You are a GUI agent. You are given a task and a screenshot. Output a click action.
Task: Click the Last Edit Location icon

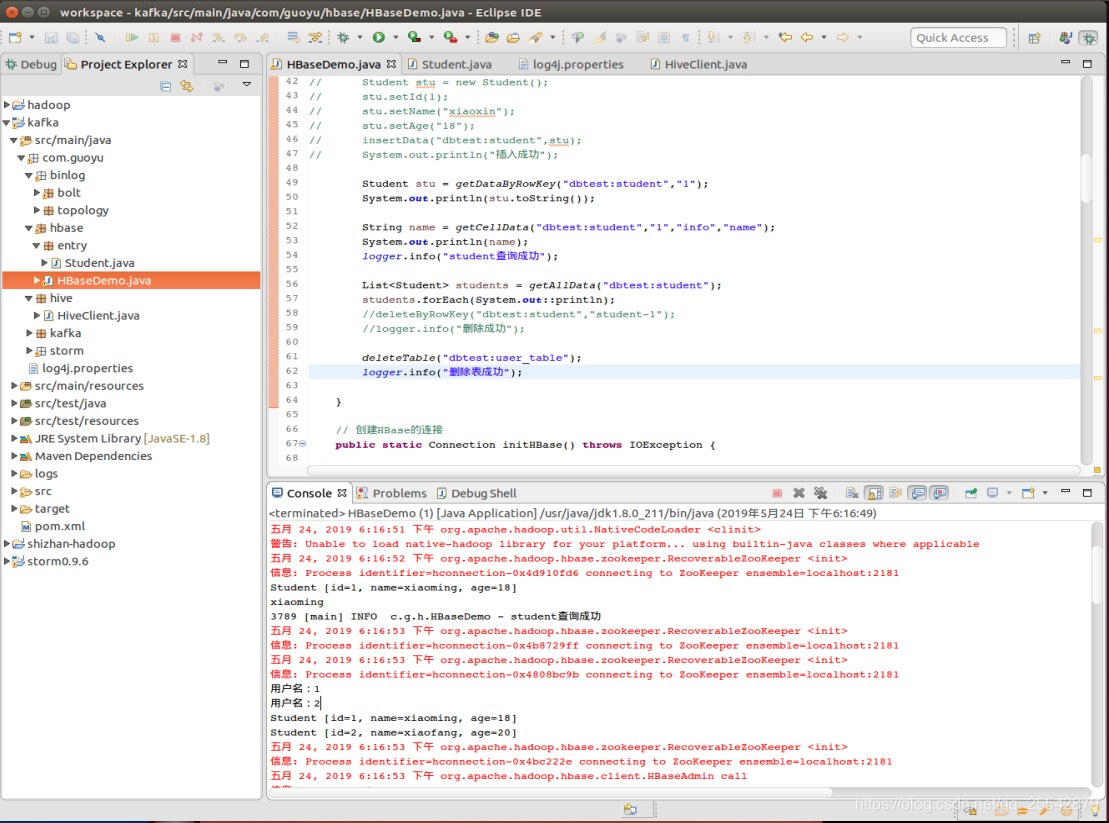click(784, 37)
